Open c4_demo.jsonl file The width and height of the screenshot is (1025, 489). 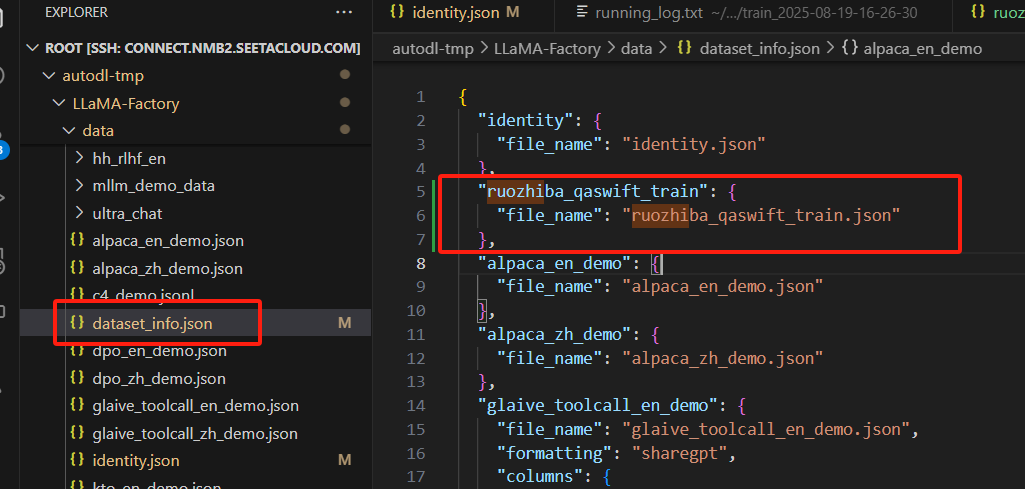coord(144,295)
